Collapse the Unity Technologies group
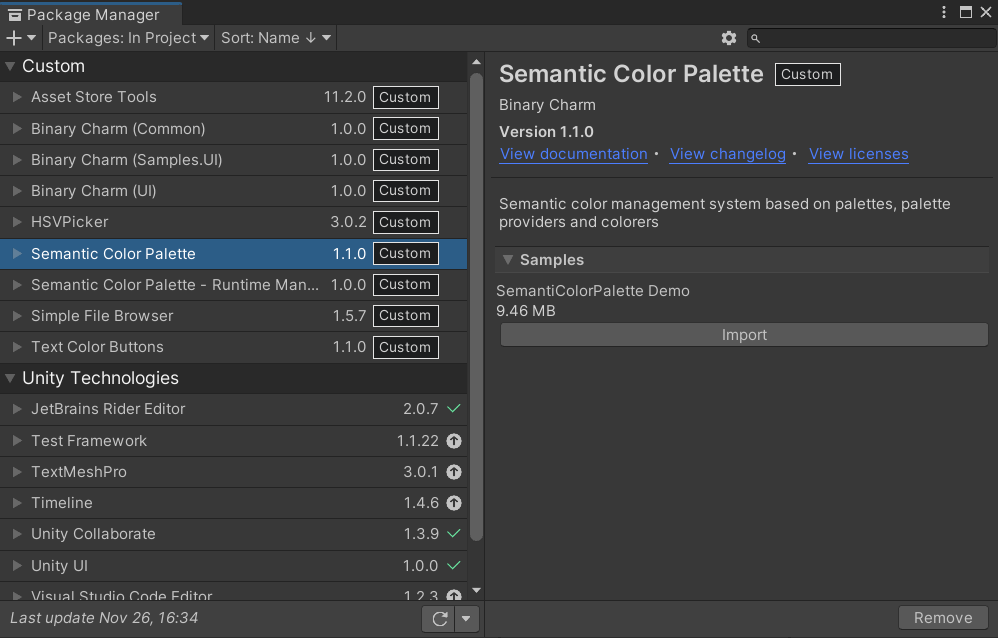 10,378
